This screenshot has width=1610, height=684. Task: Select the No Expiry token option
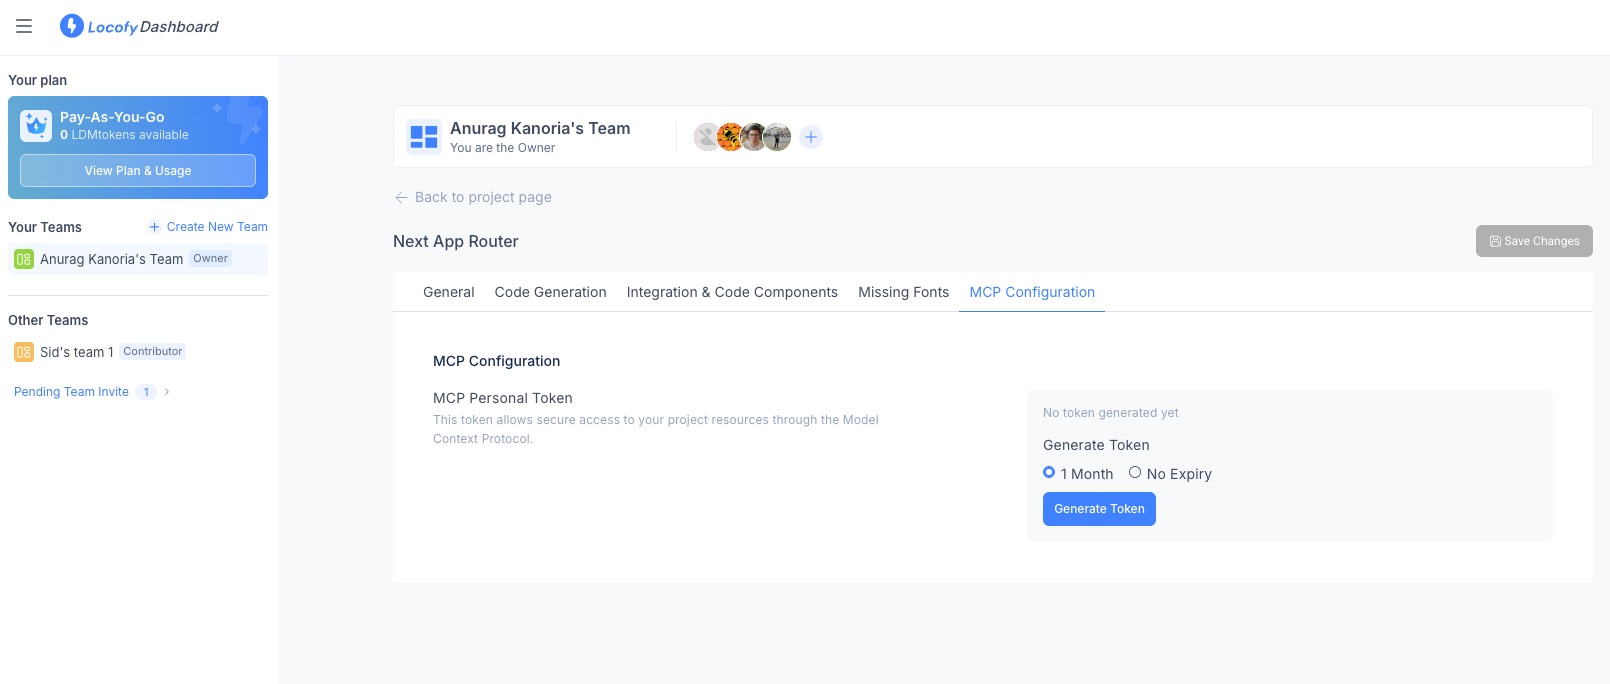click(x=1135, y=471)
